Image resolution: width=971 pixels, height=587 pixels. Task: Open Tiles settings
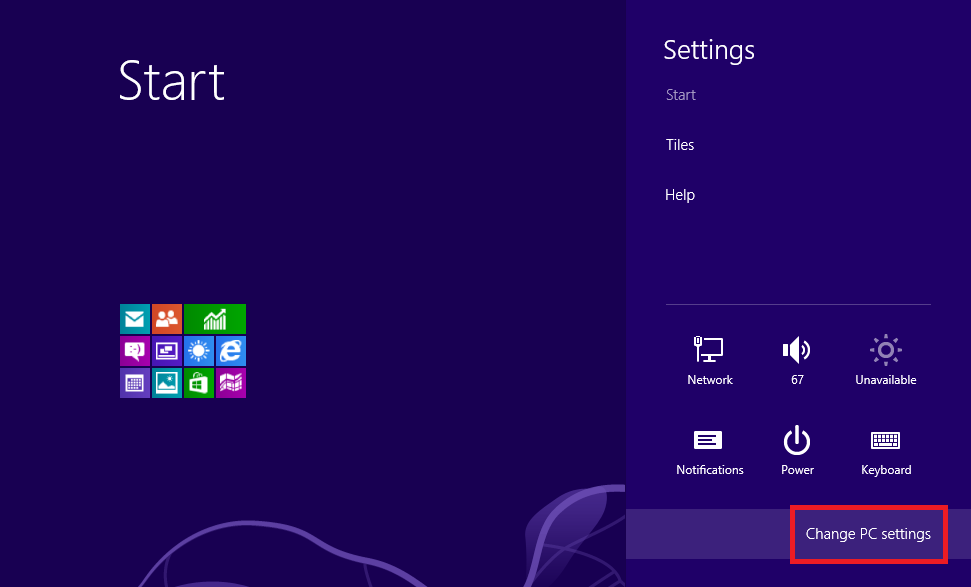(680, 145)
